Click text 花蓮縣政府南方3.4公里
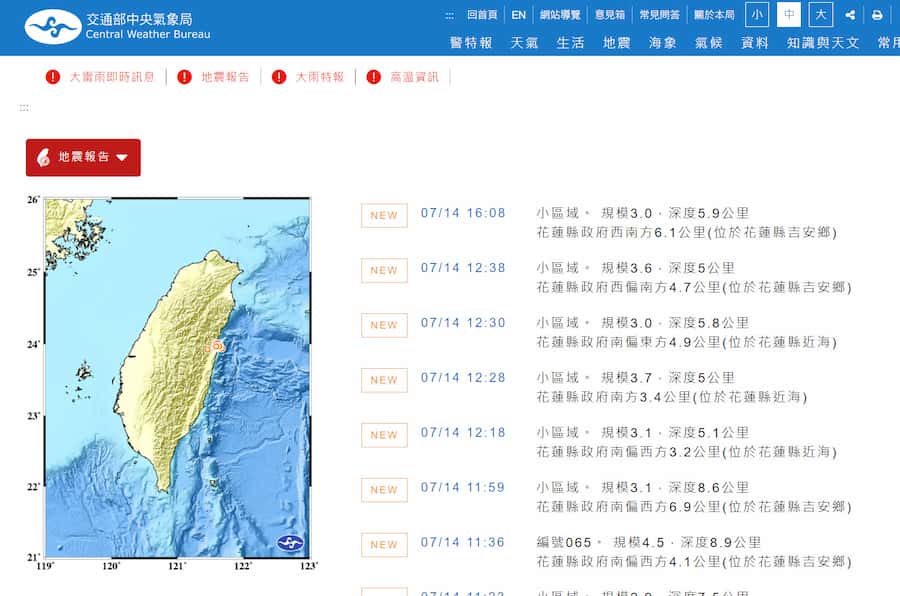The width and height of the screenshot is (900, 596). click(x=614, y=397)
